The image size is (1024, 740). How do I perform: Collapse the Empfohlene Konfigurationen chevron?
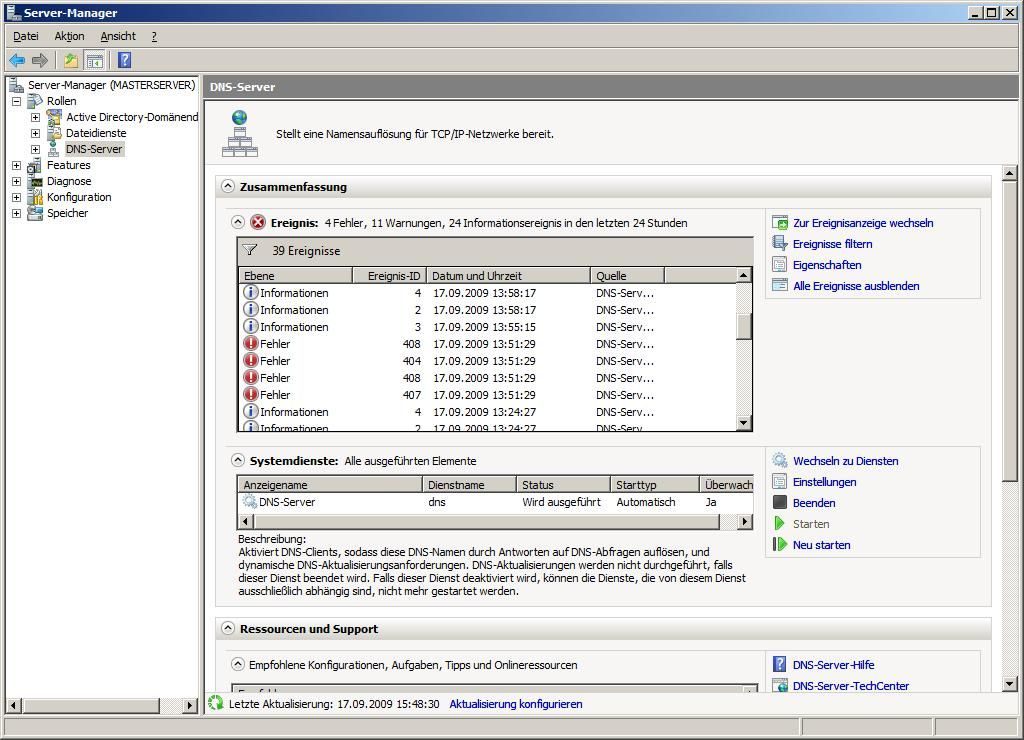tap(238, 664)
